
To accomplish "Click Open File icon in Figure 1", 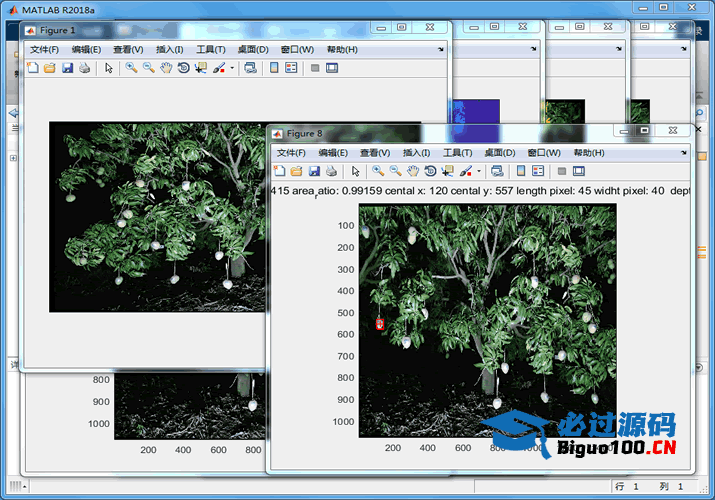I will [49, 68].
